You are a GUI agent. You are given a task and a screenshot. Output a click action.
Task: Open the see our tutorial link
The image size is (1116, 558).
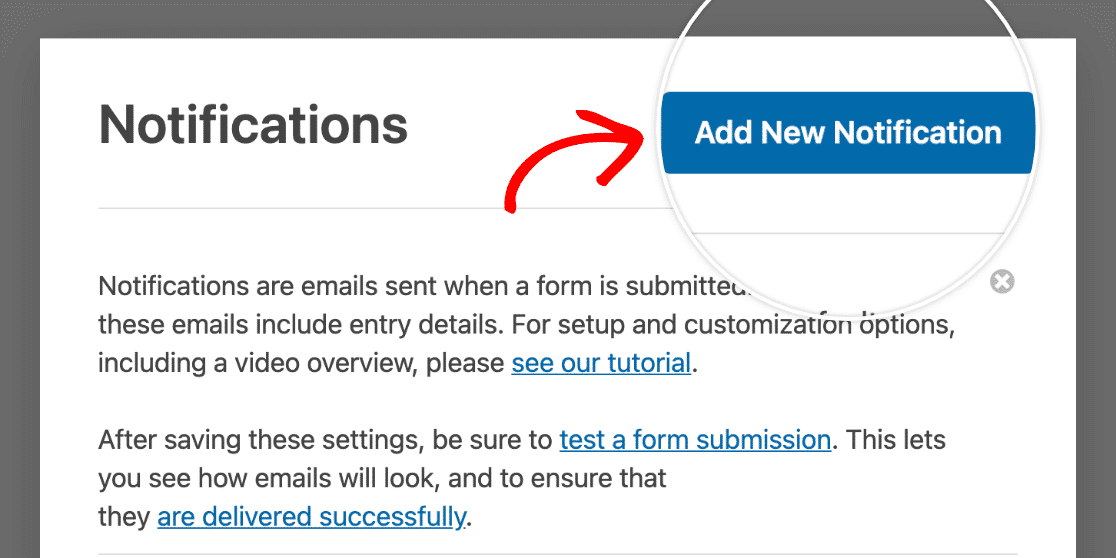click(601, 363)
